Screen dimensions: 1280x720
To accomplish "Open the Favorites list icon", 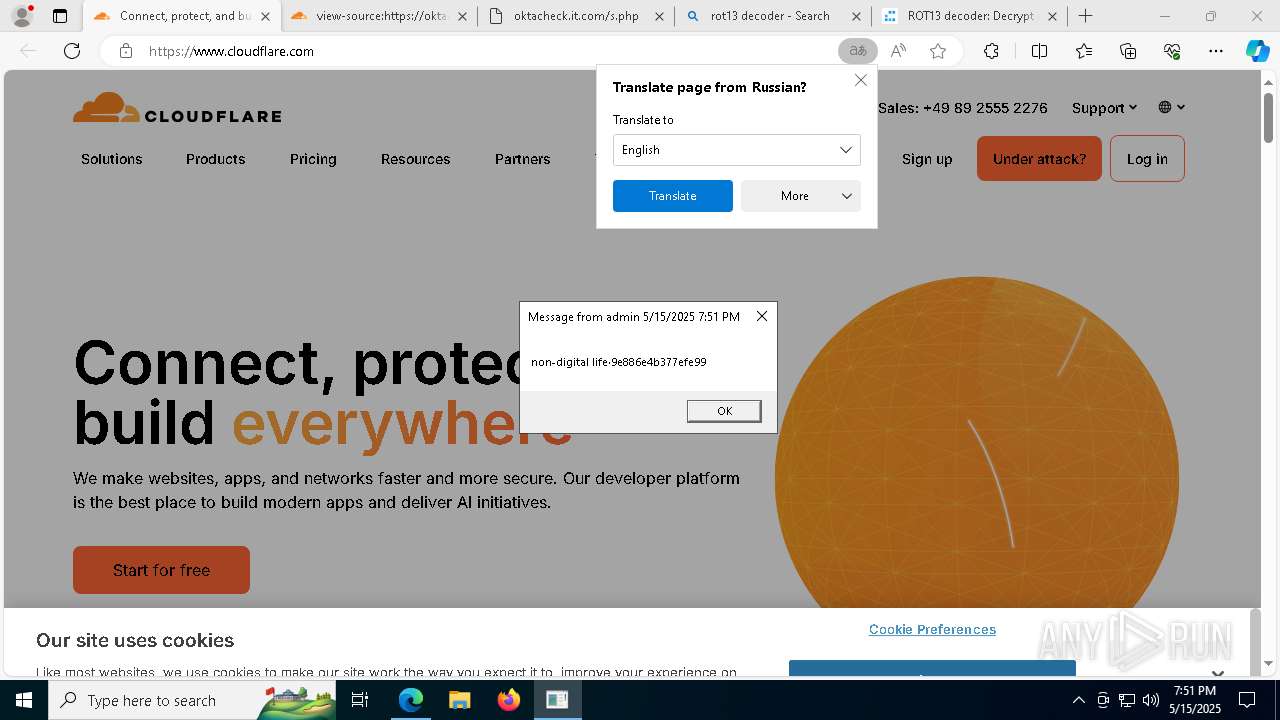I will 1084,51.
